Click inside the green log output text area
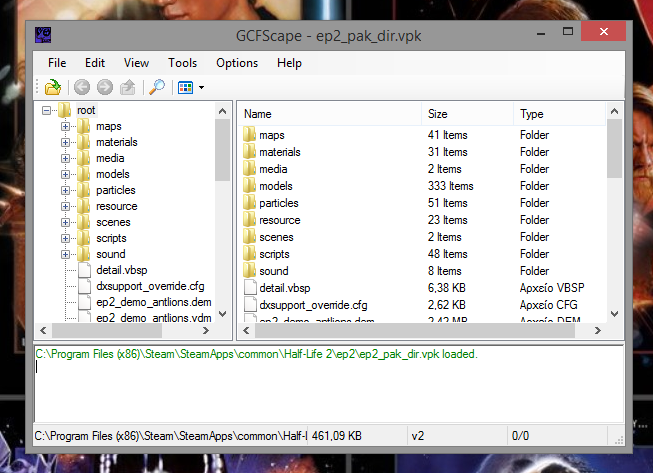The height and width of the screenshot is (473, 653). coord(329,383)
